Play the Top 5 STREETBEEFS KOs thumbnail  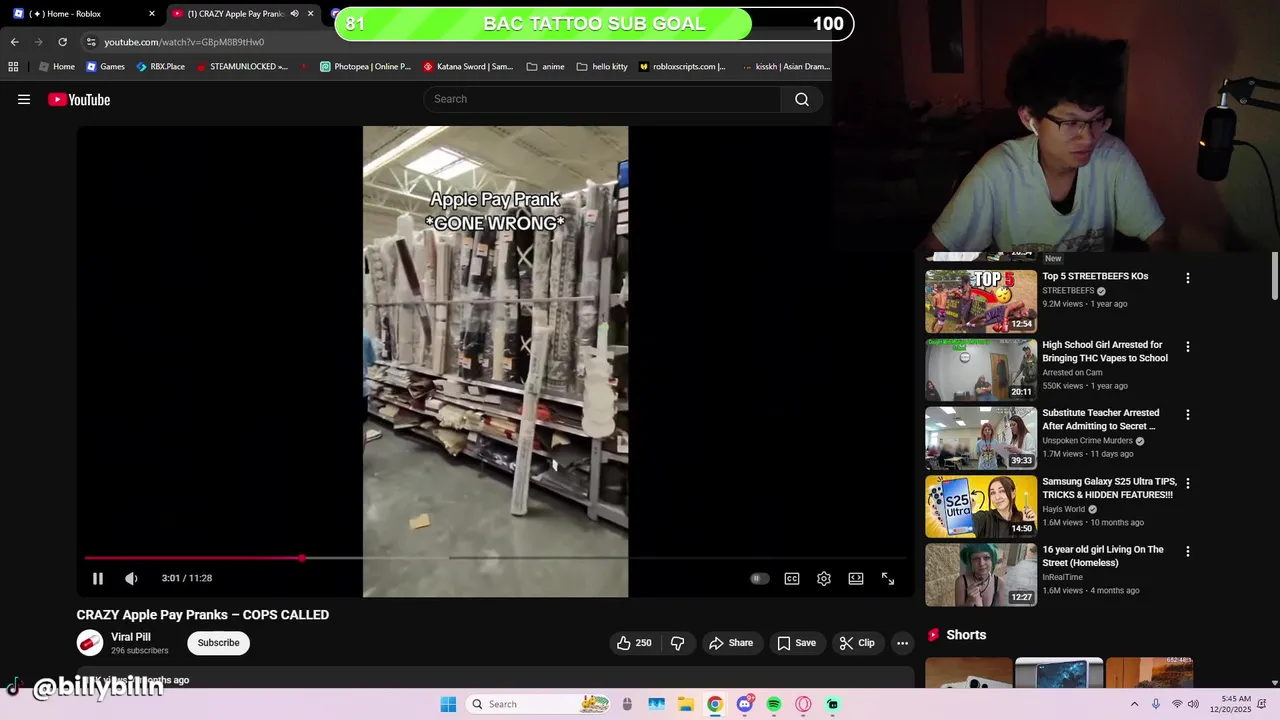click(x=981, y=301)
